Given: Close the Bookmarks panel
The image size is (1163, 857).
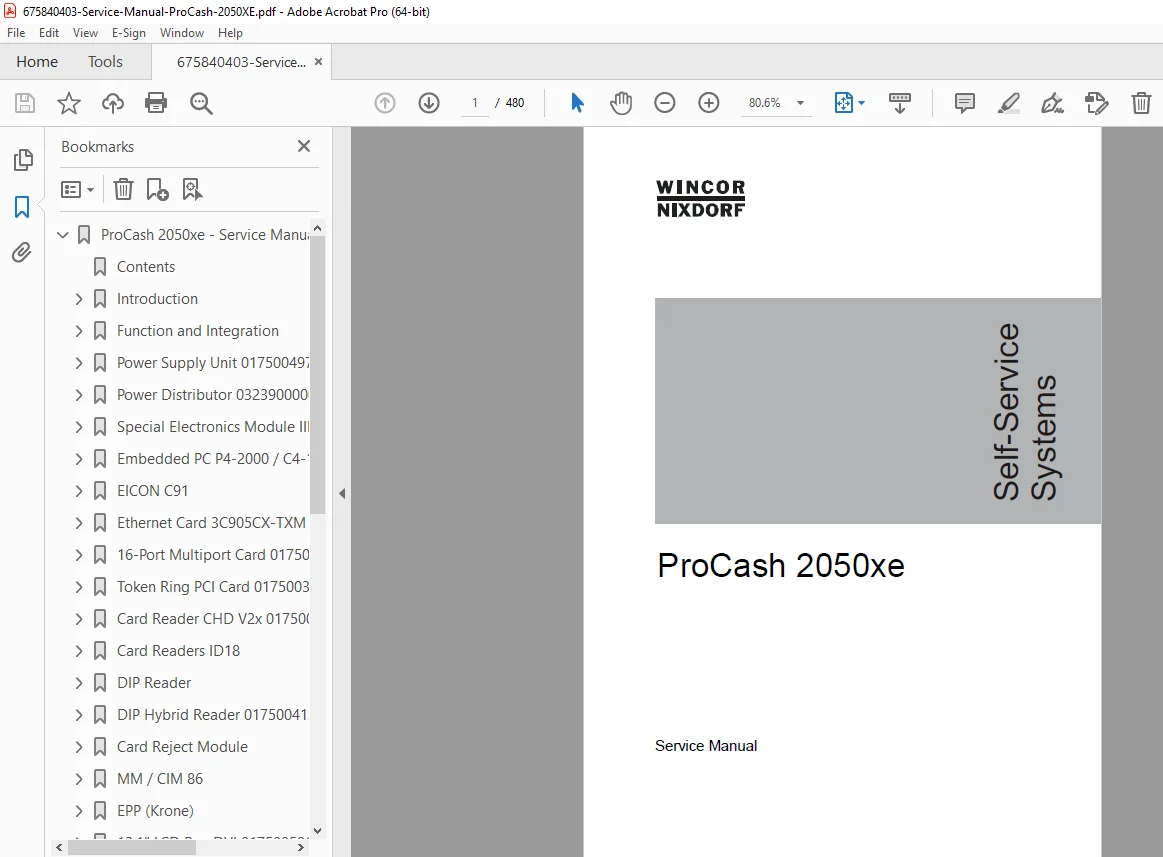Looking at the screenshot, I should coord(303,146).
